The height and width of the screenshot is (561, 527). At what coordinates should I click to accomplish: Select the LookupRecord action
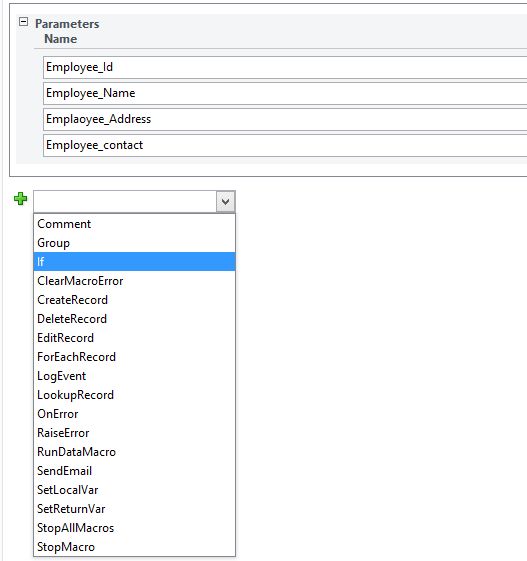pyautogui.click(x=135, y=395)
